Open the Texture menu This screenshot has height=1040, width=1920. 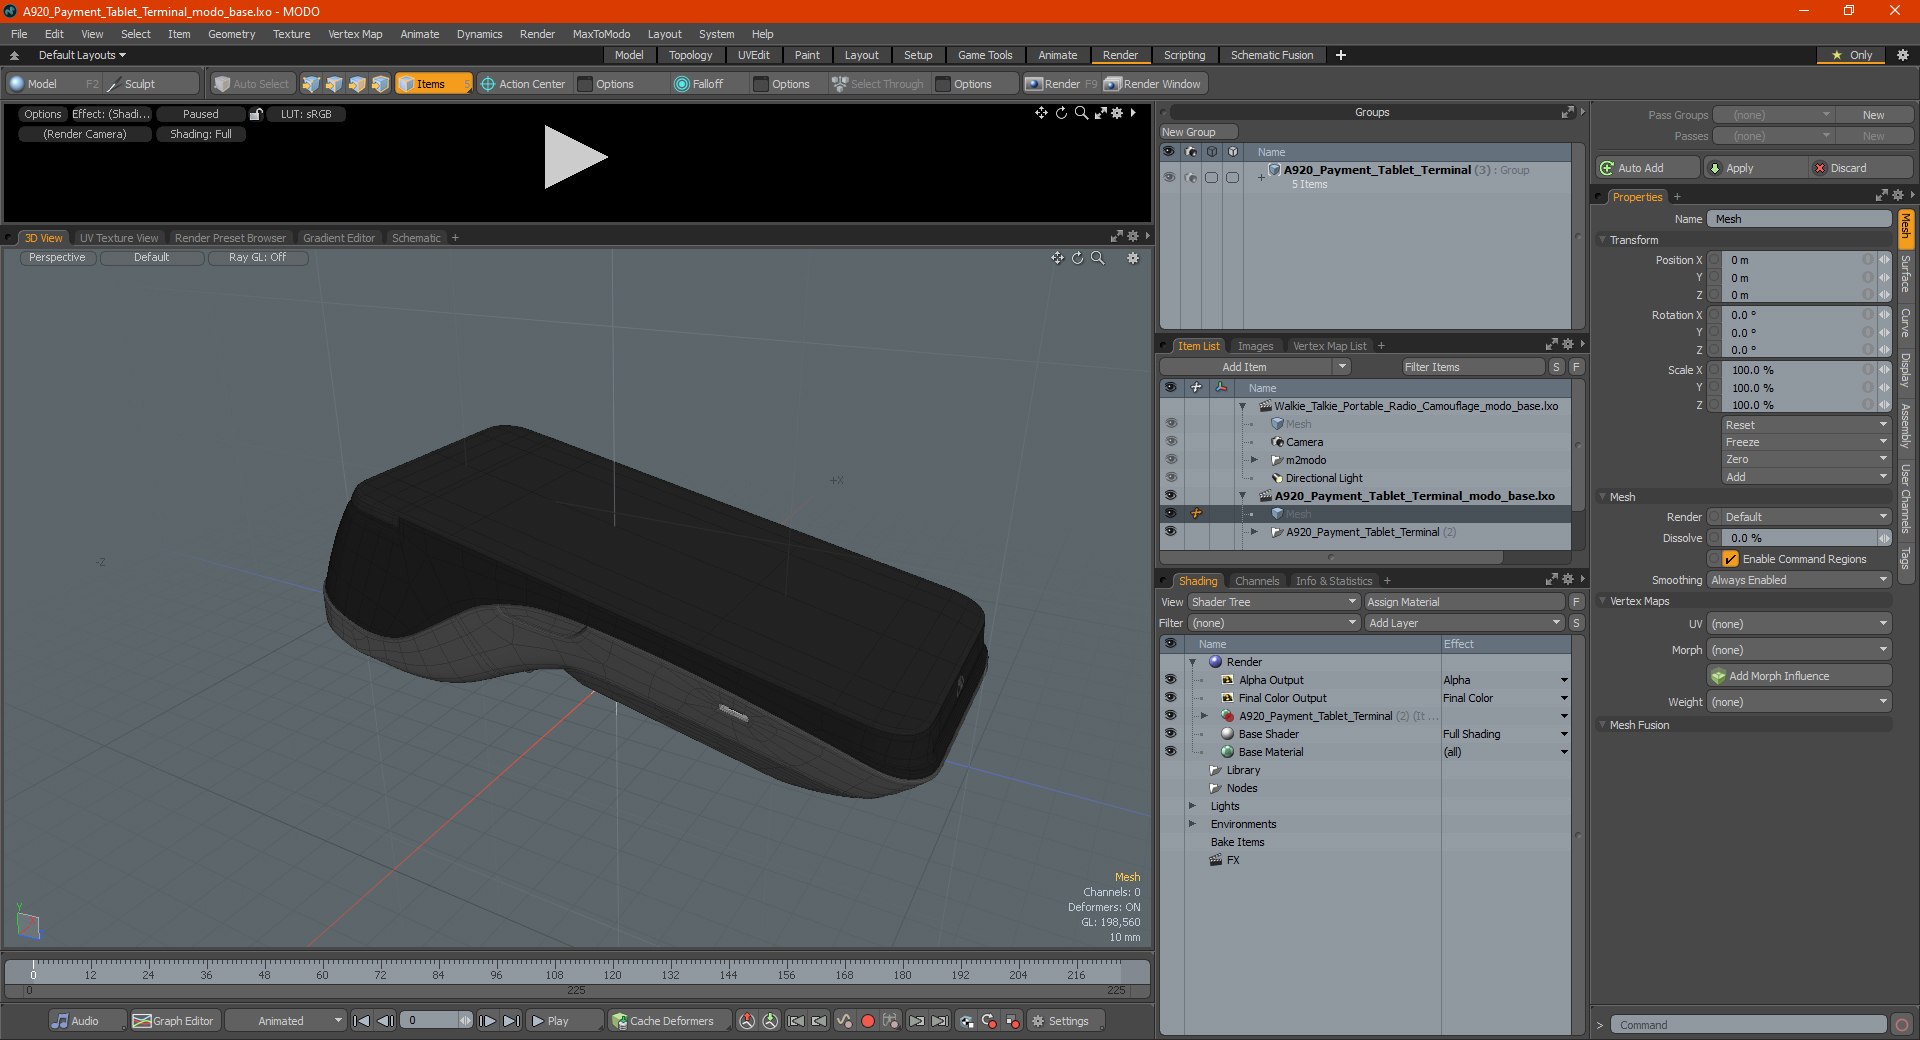point(291,34)
